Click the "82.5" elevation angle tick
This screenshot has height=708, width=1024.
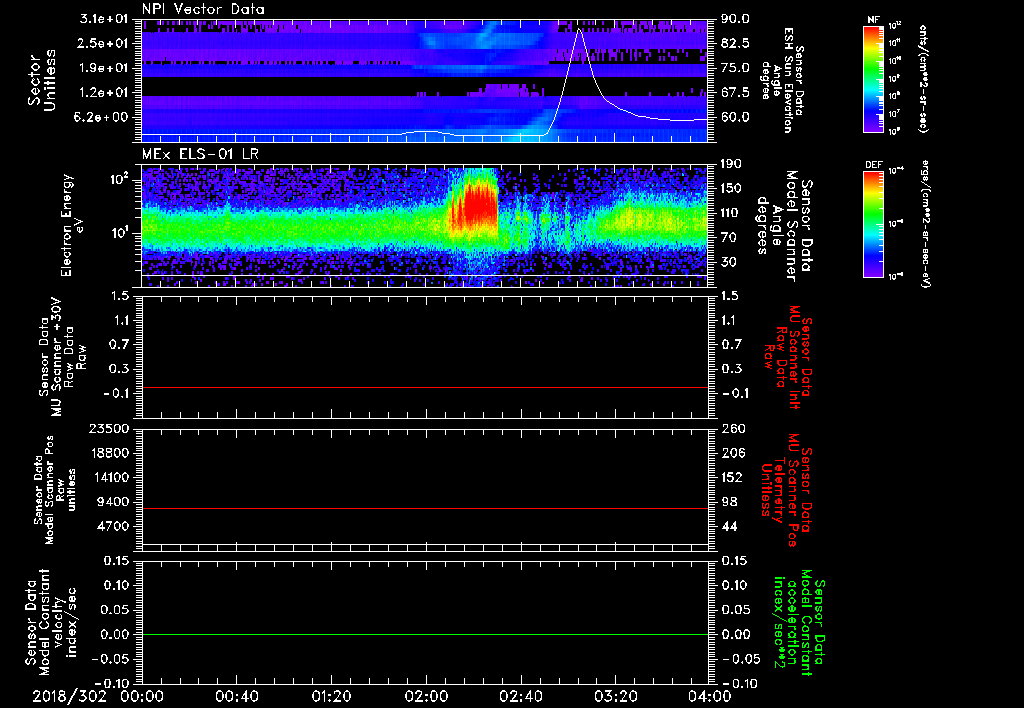735,43
